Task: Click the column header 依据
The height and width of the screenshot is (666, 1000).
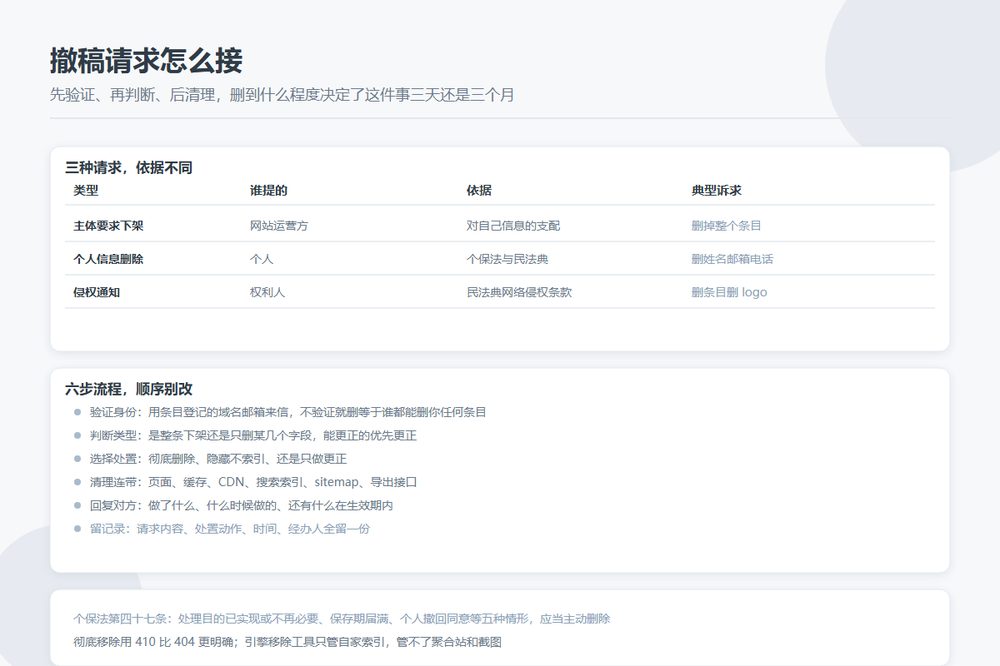Action: click(x=479, y=190)
